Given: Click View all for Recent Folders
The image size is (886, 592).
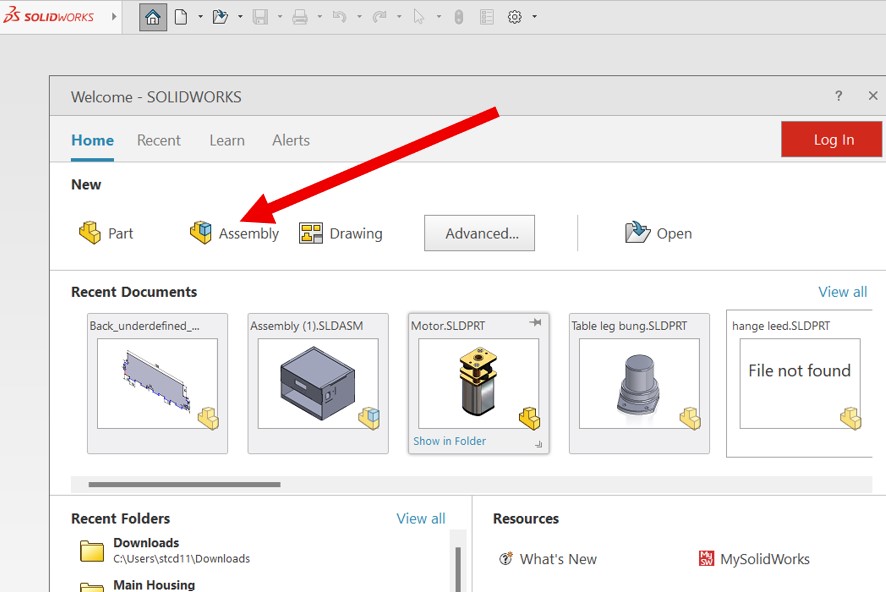Looking at the screenshot, I should click(421, 518).
